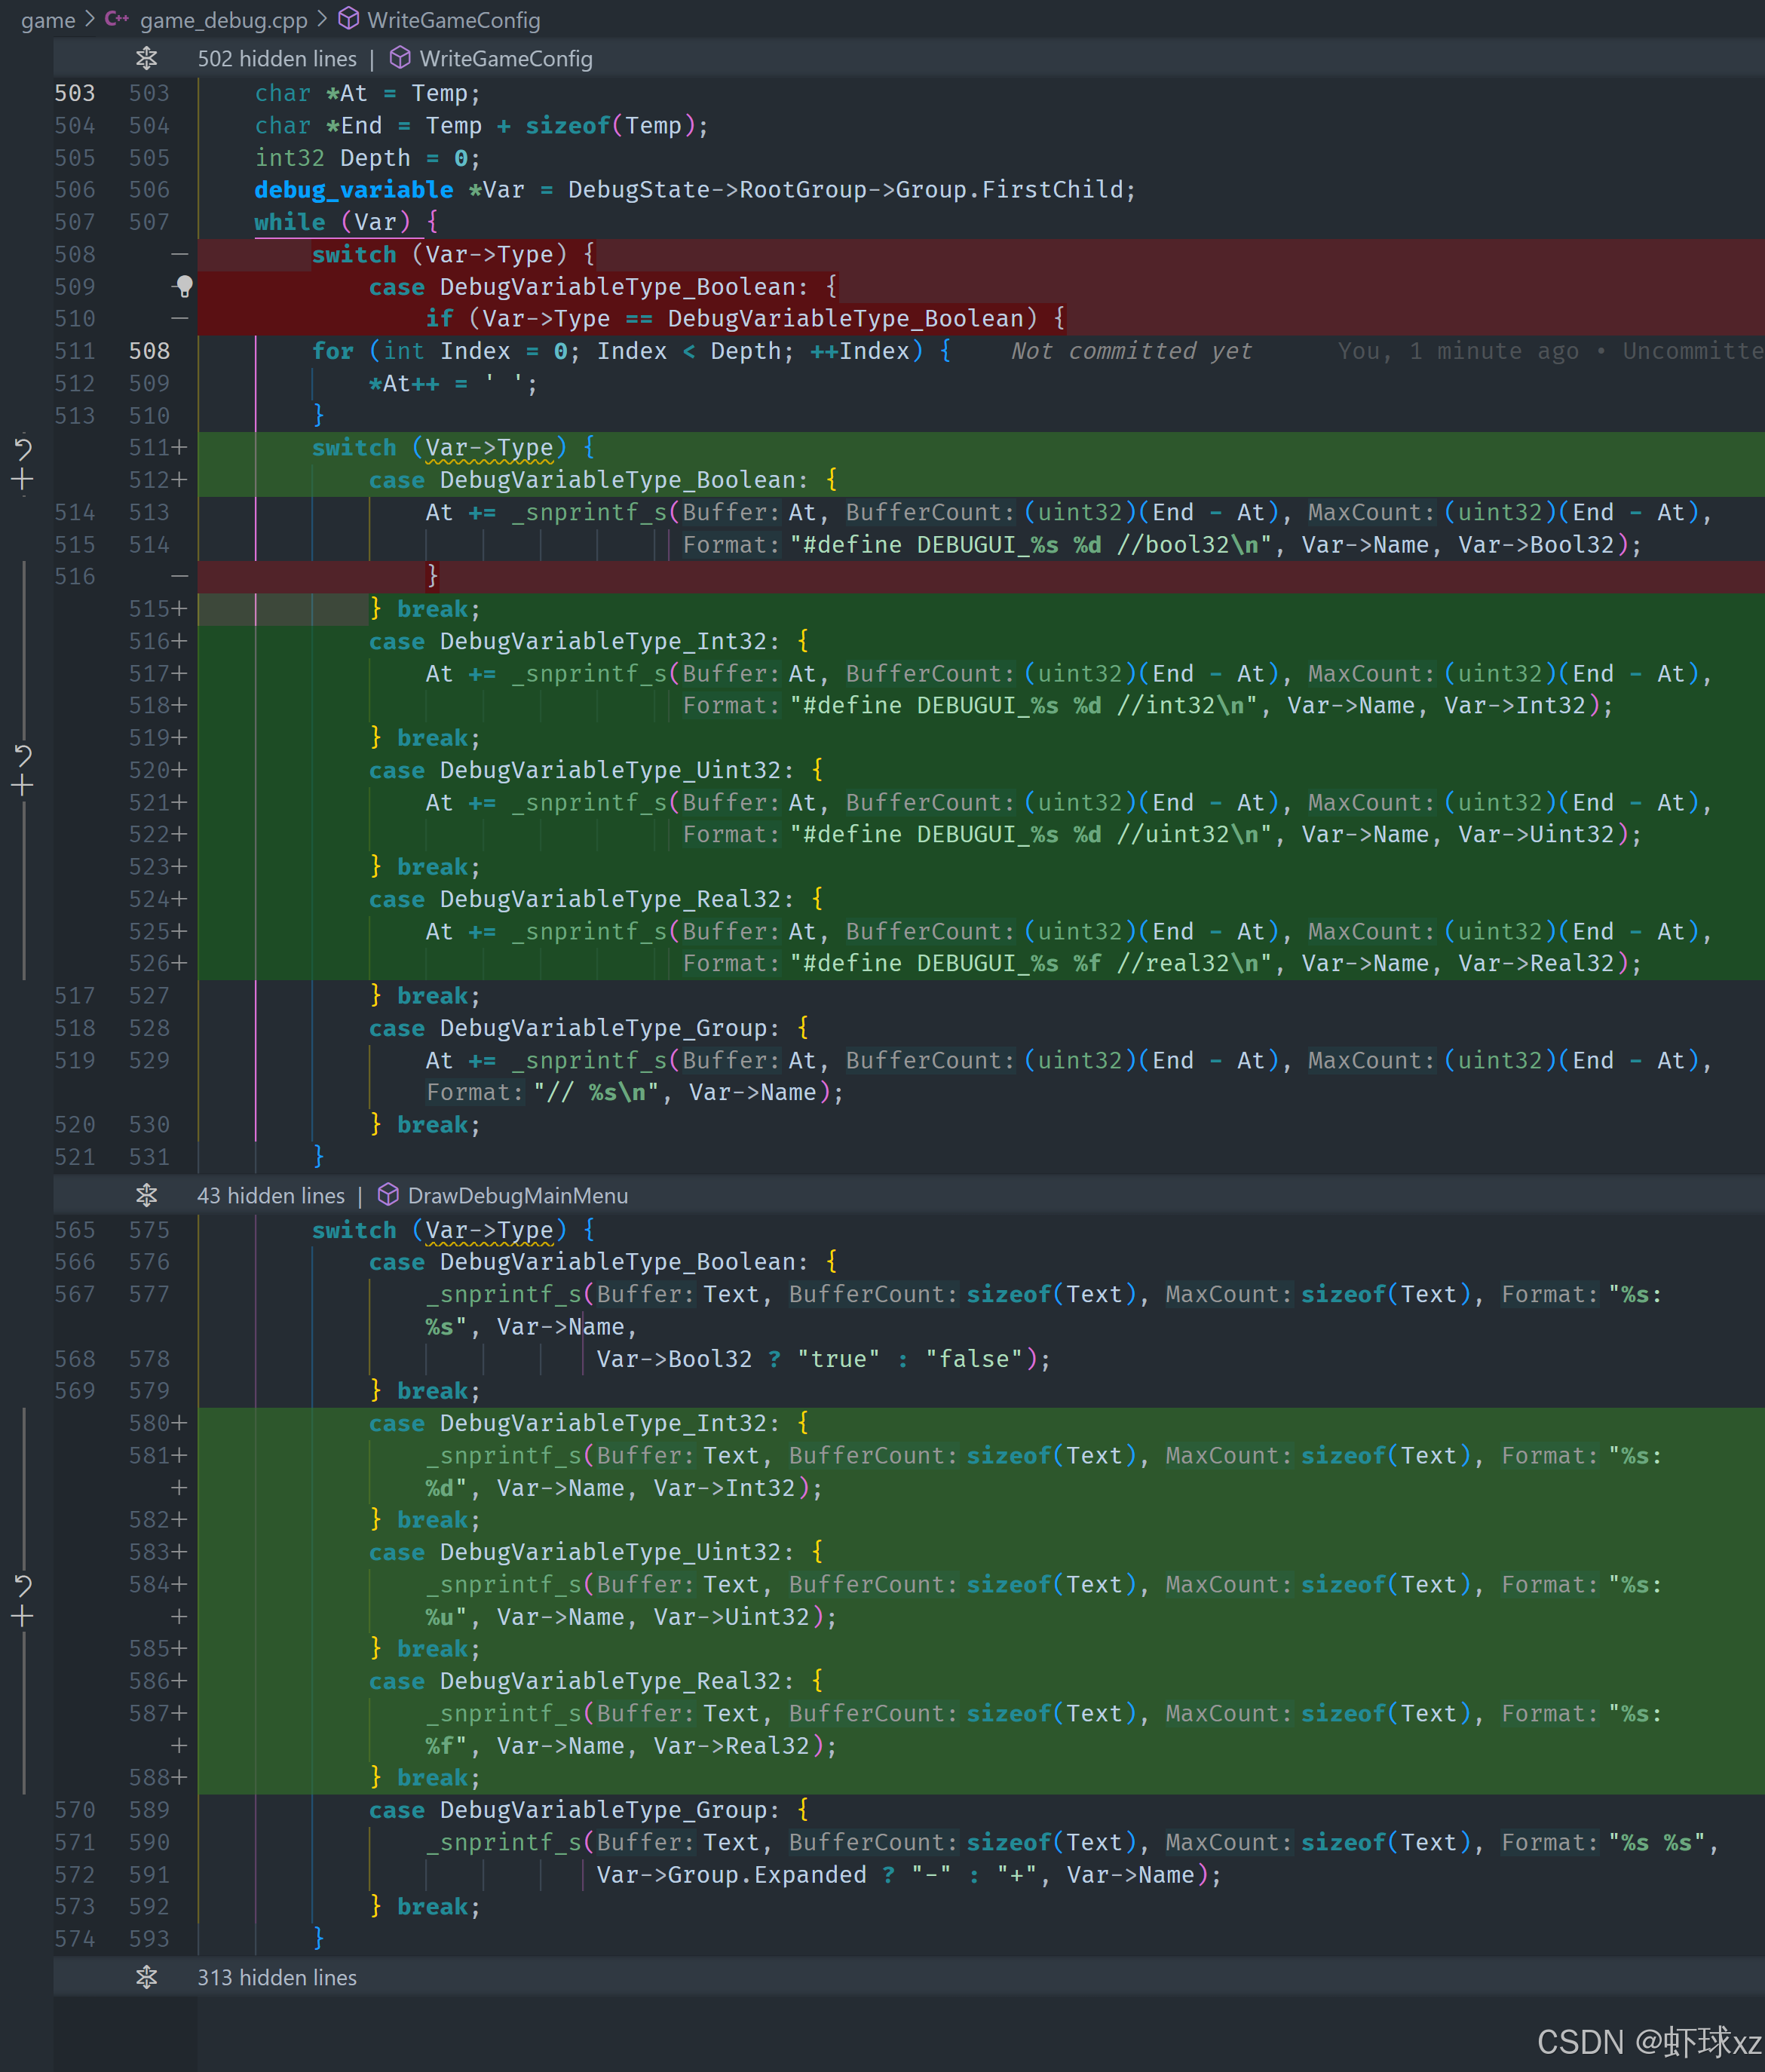Revert the added block at lines 580-588
Viewport: 1765px width, 2072px height.
pyautogui.click(x=23, y=1584)
